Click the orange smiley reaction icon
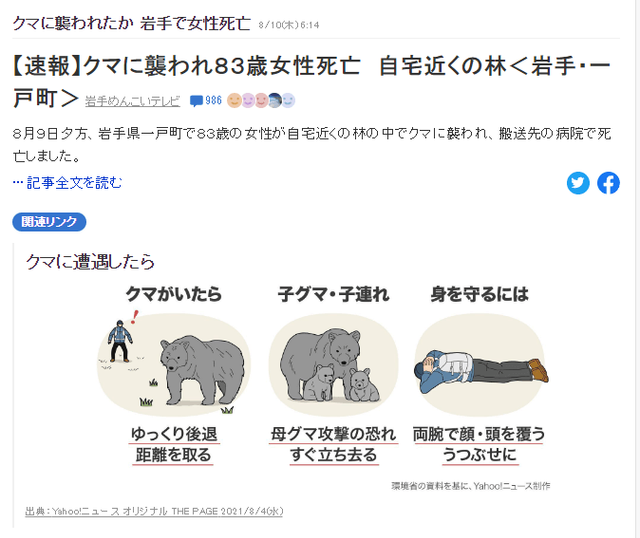The width and height of the screenshot is (640, 538). click(x=234, y=100)
